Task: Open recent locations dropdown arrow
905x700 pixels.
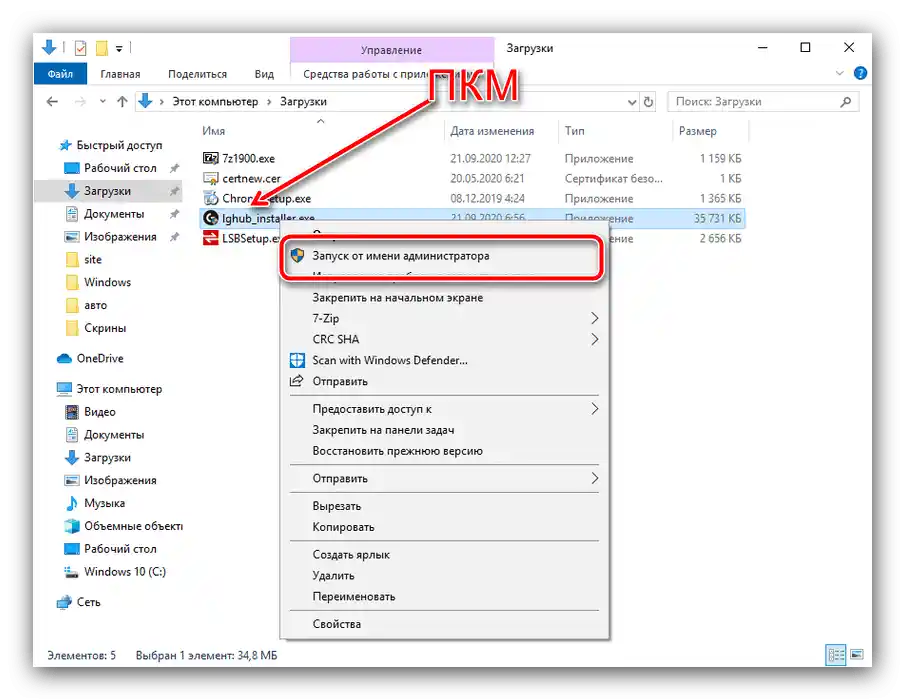Action: (x=102, y=102)
